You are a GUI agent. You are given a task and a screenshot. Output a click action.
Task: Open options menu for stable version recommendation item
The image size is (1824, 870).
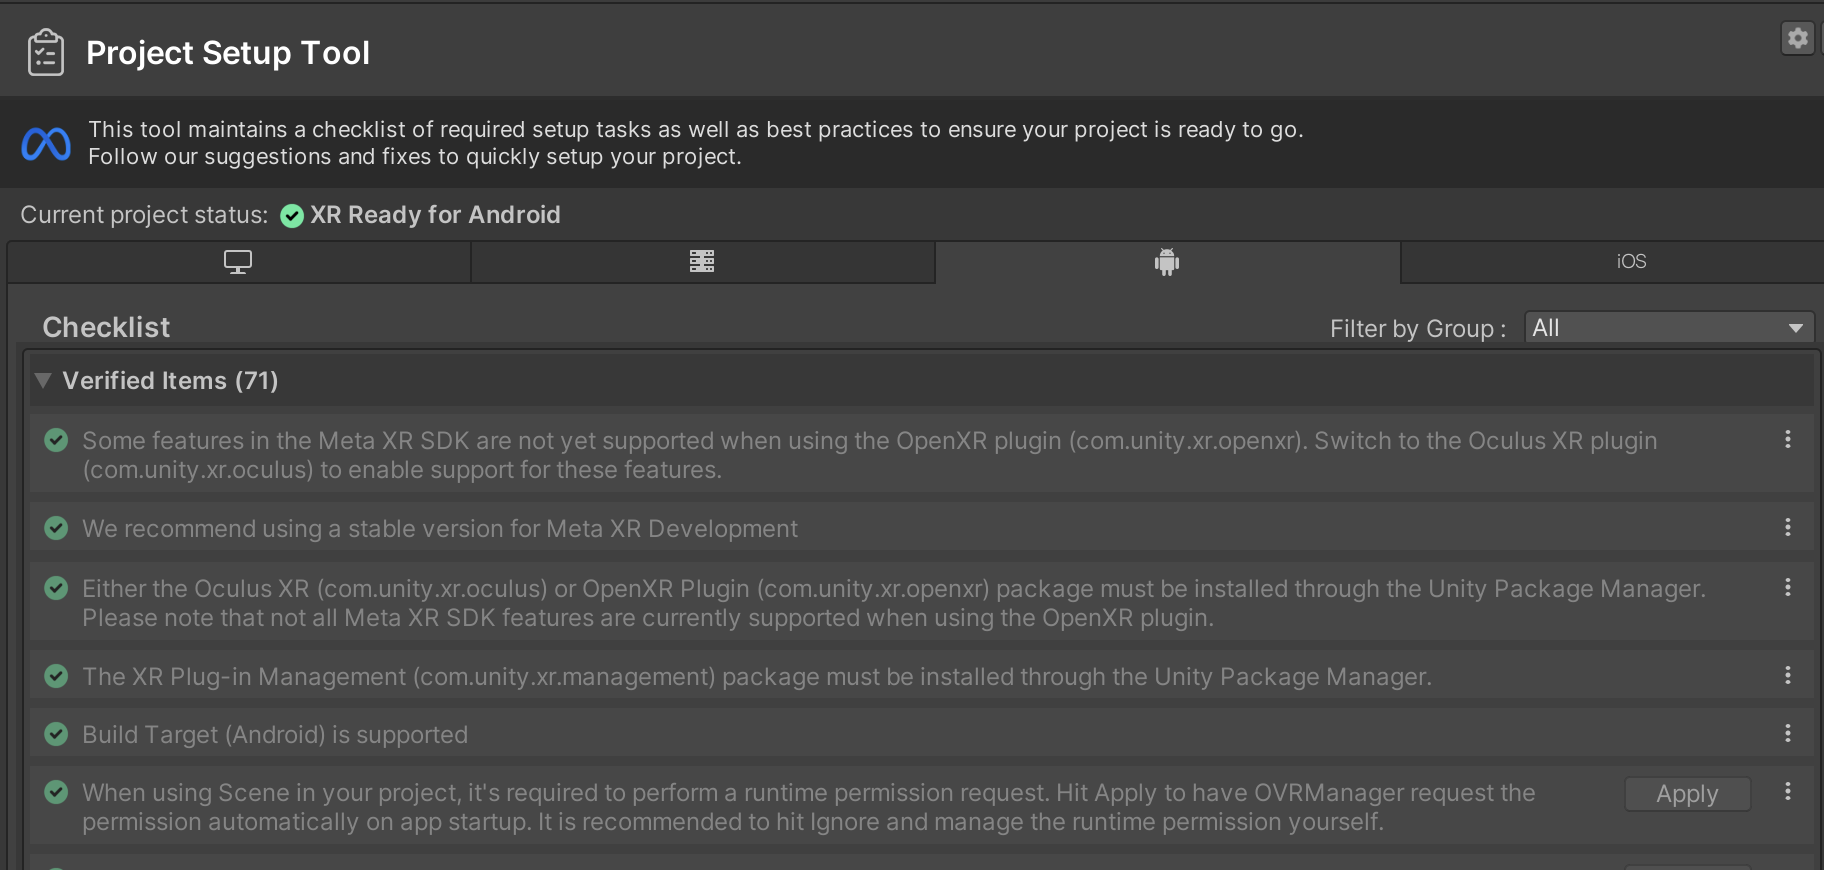pyautogui.click(x=1788, y=527)
